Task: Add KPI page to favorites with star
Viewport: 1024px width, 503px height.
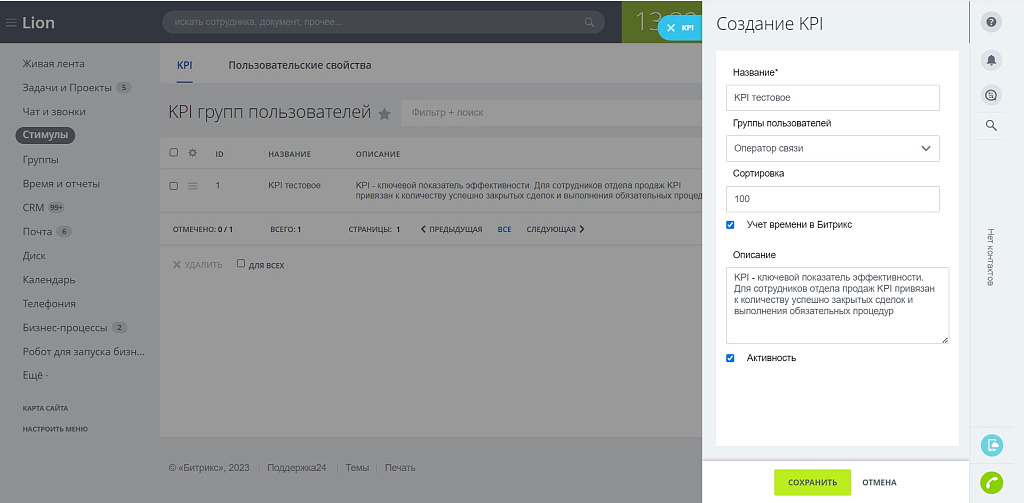Action: [x=384, y=114]
